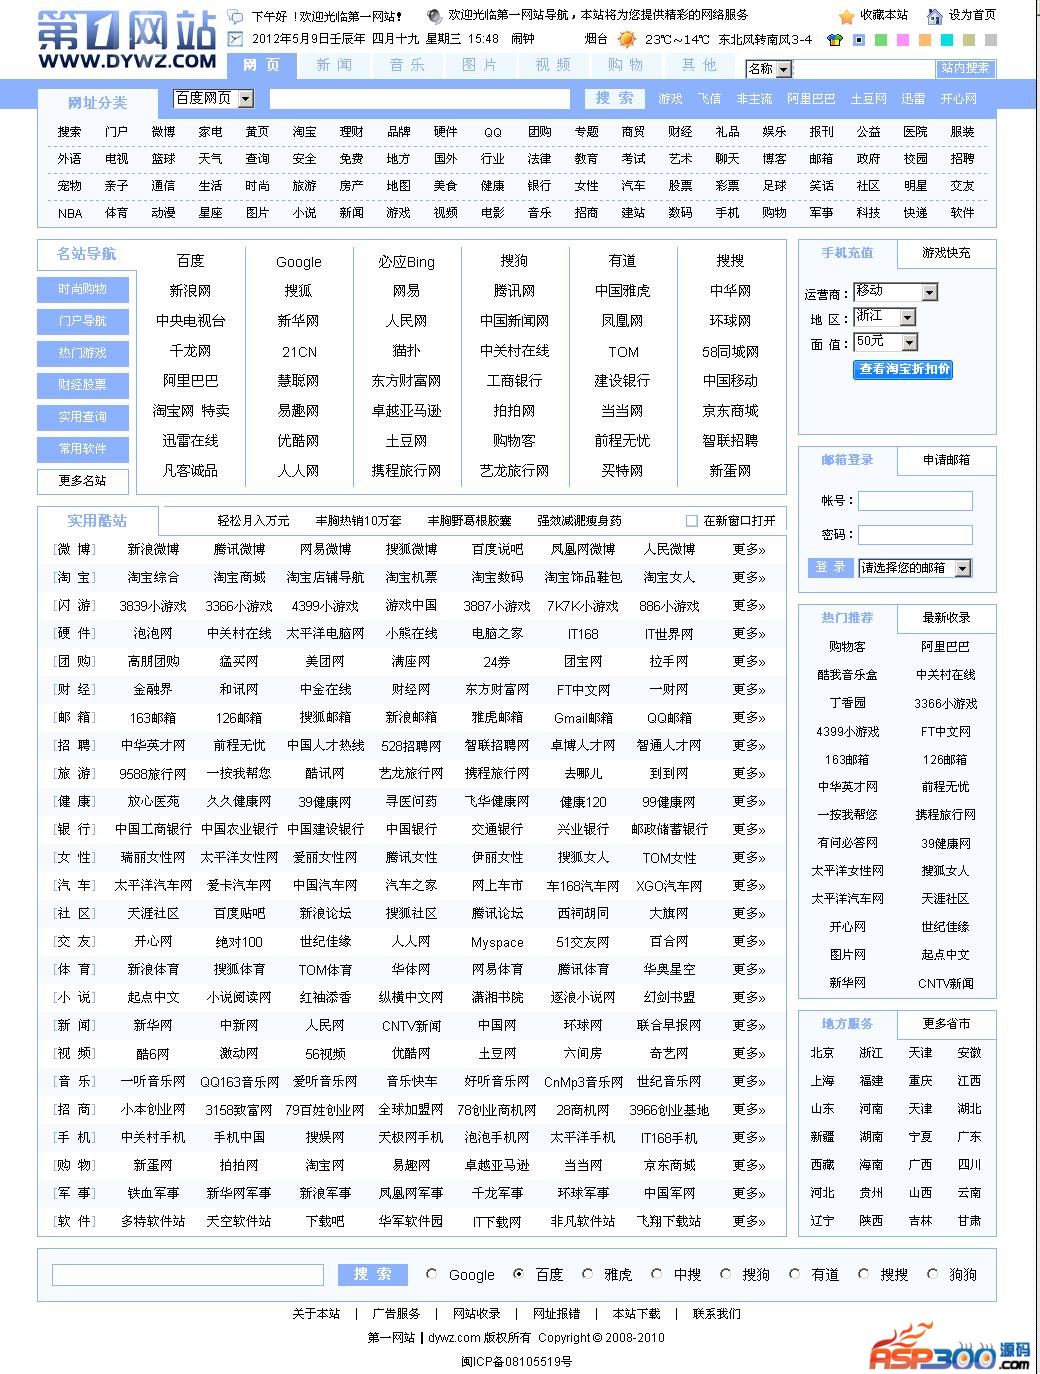Select the 有道 radio button at bottom
This screenshot has height=1374, width=1040.
(795, 1274)
